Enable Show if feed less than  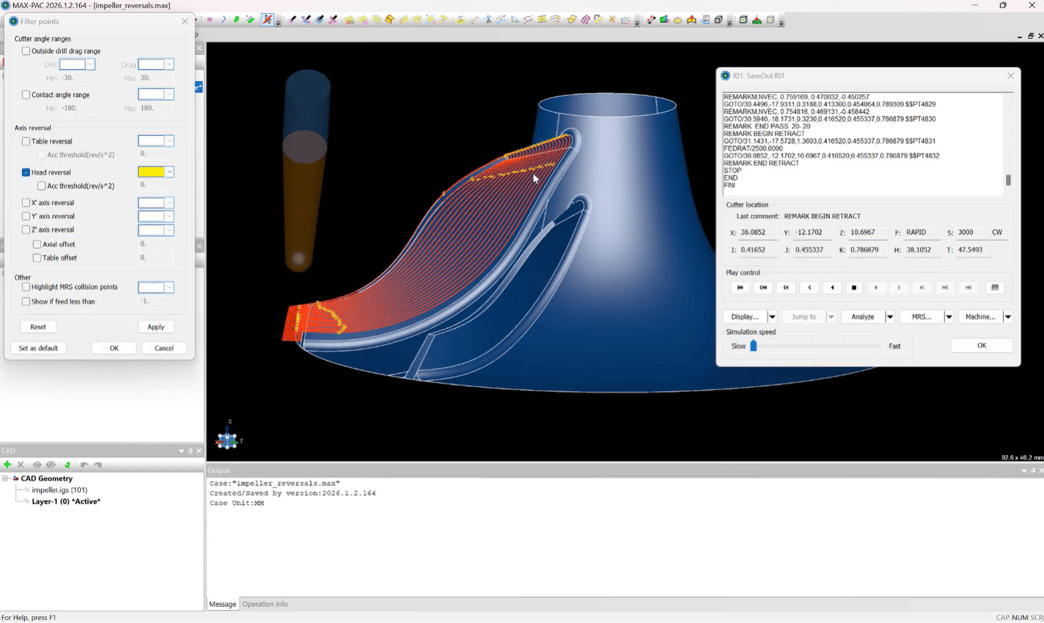click(x=26, y=302)
